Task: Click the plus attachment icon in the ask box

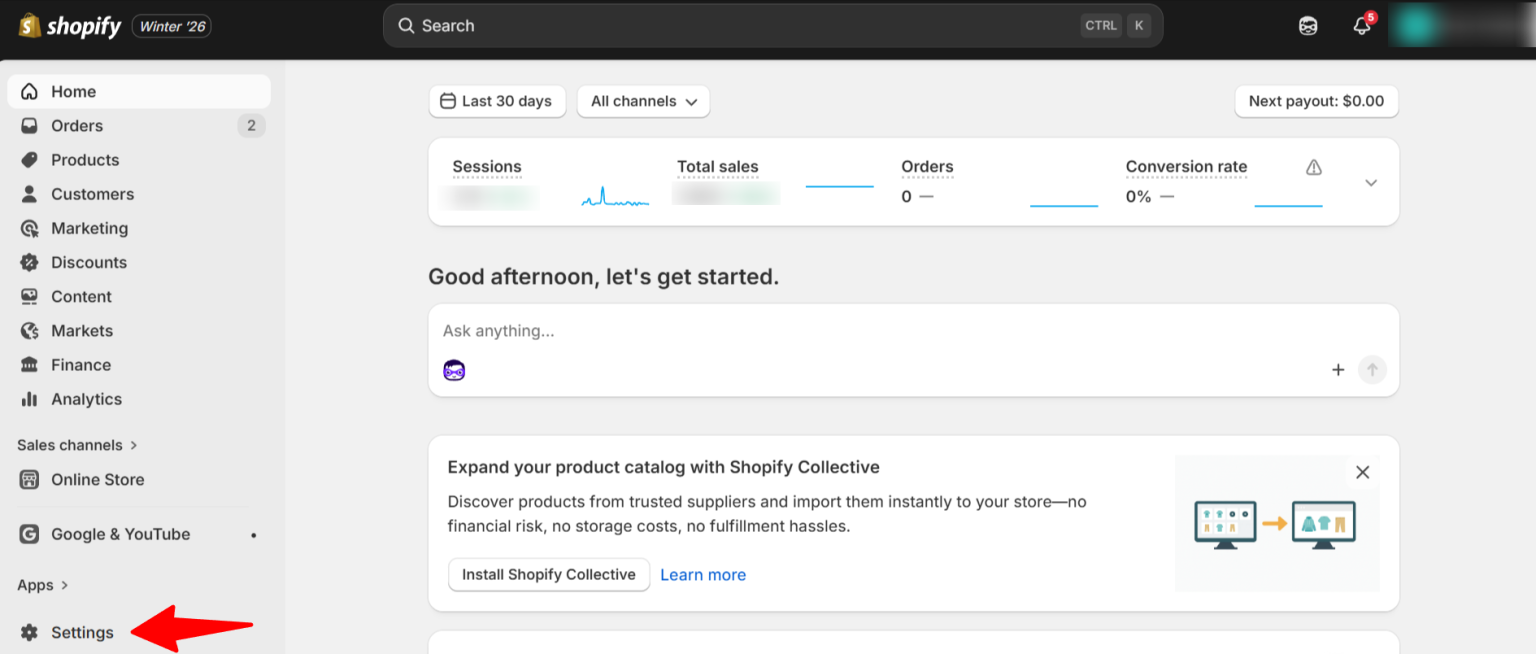Action: point(1338,370)
